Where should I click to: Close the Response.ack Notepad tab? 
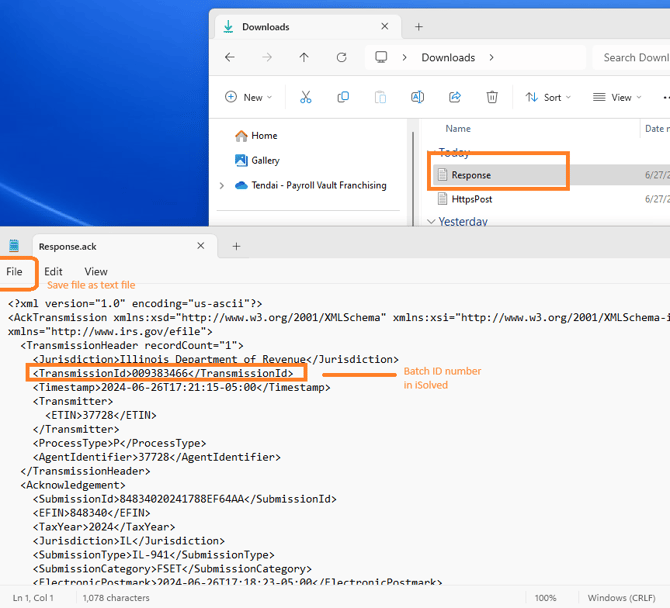point(200,246)
